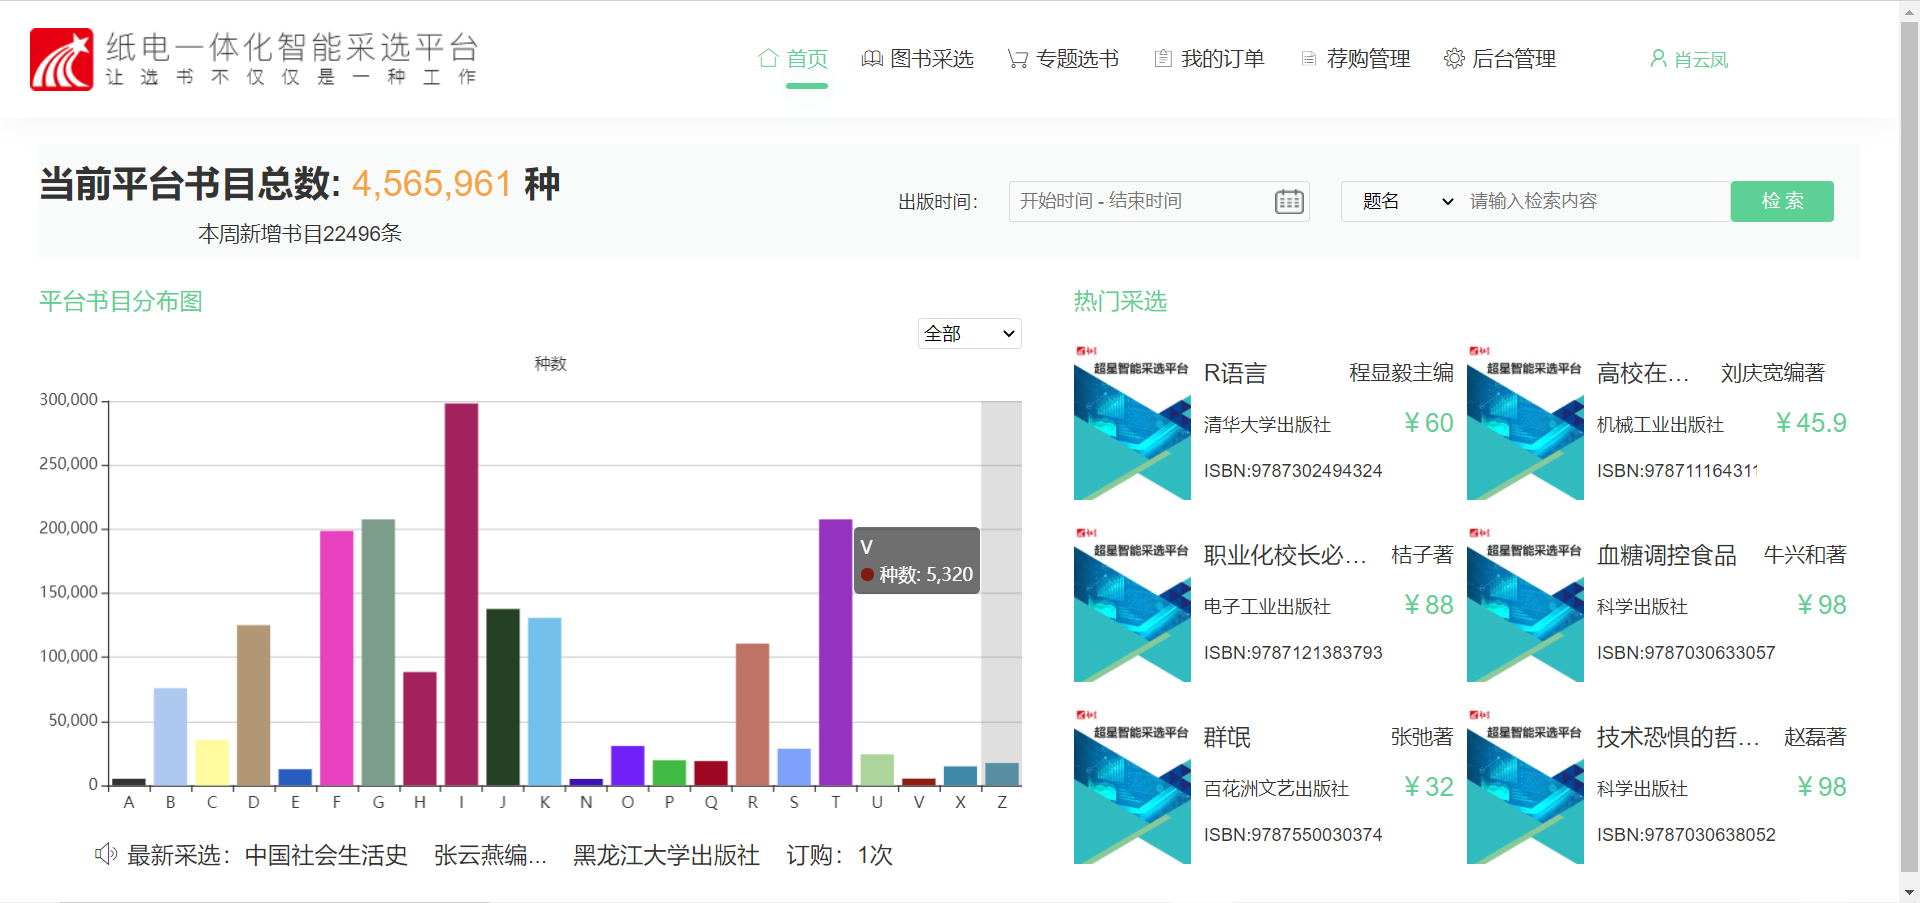Click the platform logo icon

coord(62,60)
